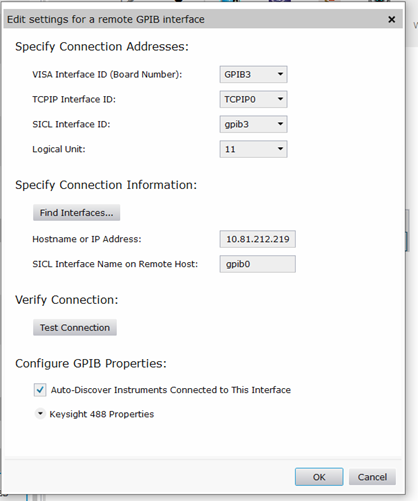
Task: Click the Keysight 488 Properties label
Action: (x=102, y=414)
